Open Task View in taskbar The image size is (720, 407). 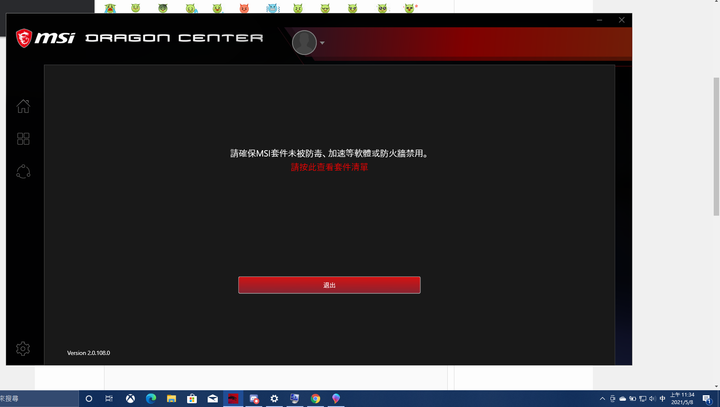pos(109,398)
